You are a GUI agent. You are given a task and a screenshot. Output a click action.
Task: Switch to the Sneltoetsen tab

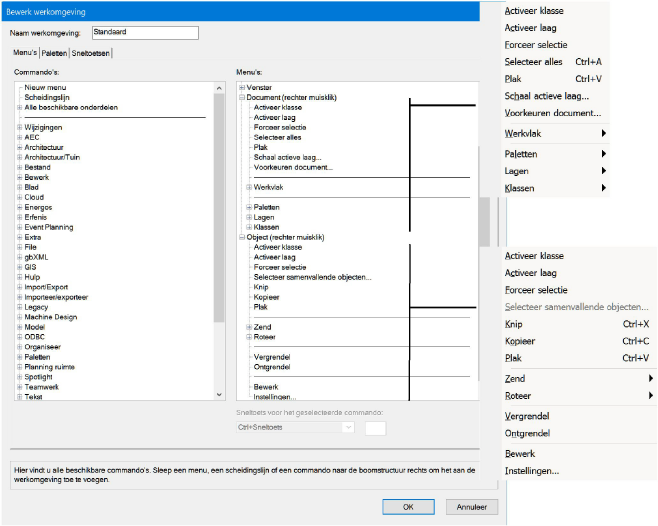(x=91, y=52)
